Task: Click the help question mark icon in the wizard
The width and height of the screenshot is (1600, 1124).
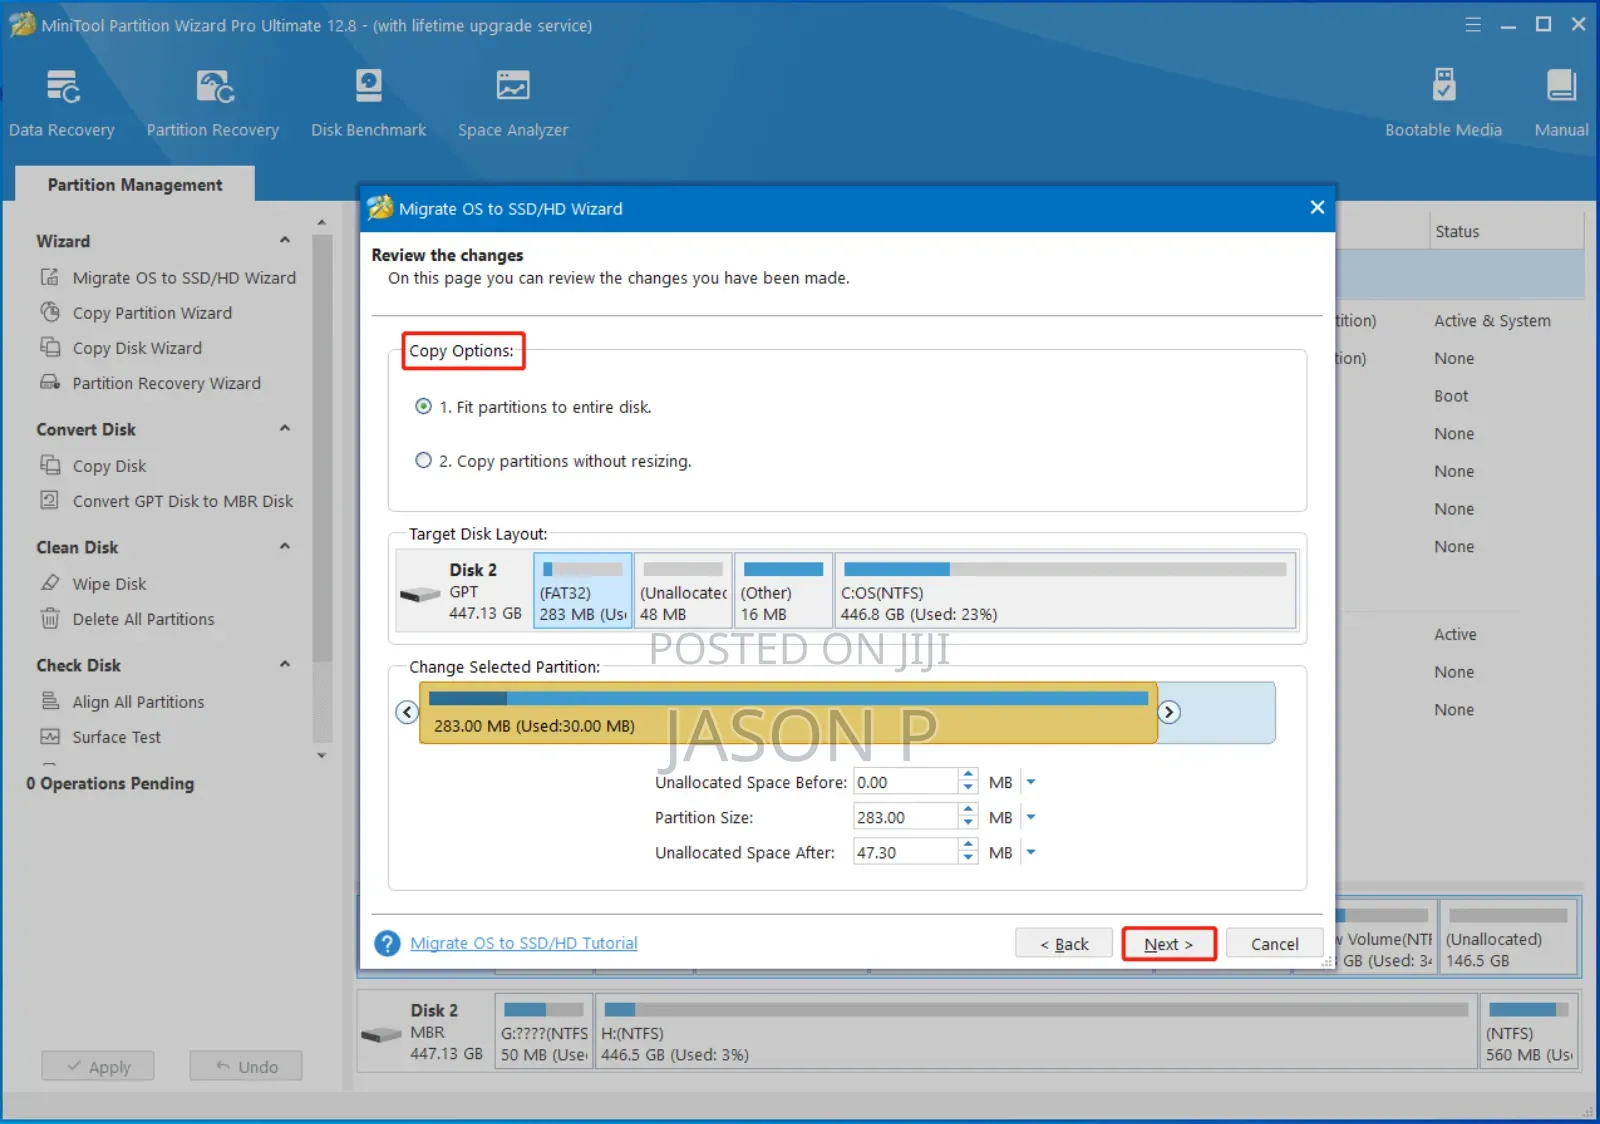Action: click(387, 943)
